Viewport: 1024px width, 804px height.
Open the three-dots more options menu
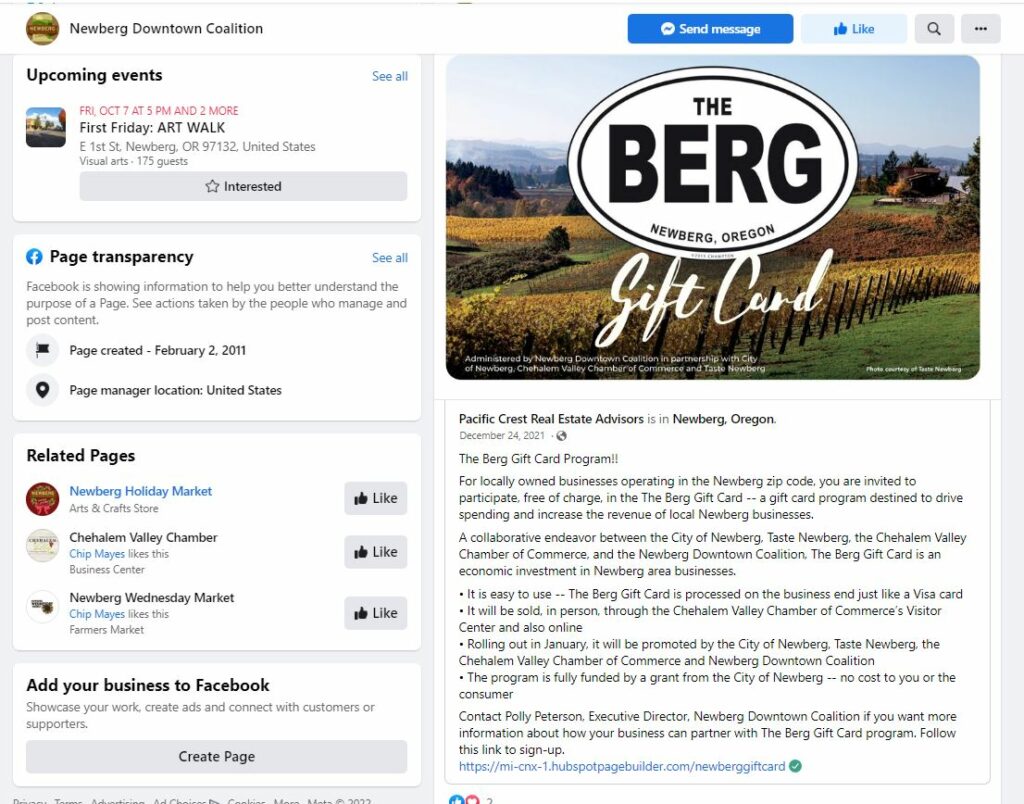click(980, 29)
